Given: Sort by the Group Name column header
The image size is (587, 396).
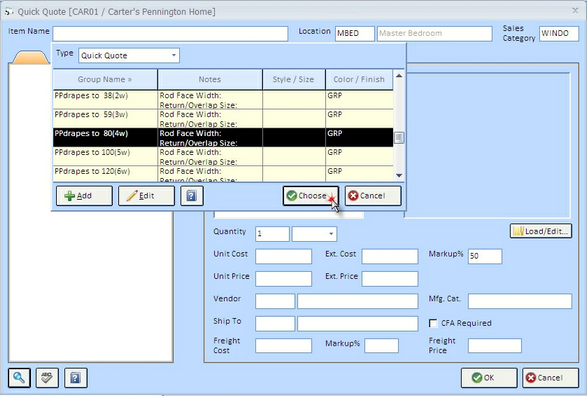Looking at the screenshot, I should [x=105, y=79].
